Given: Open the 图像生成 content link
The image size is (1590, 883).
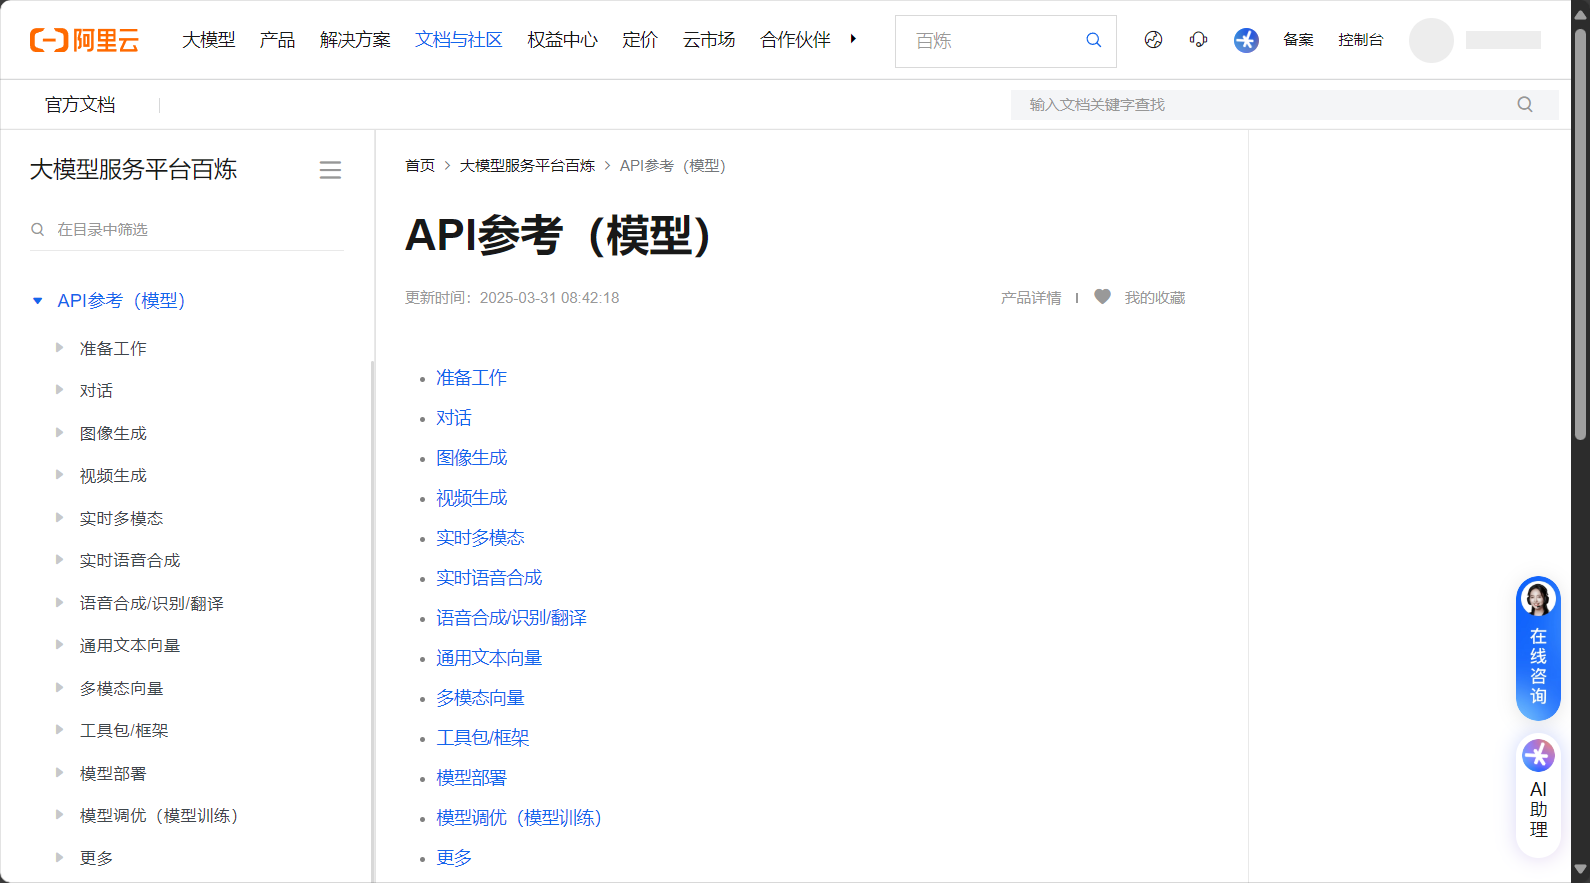Looking at the screenshot, I should point(472,458).
